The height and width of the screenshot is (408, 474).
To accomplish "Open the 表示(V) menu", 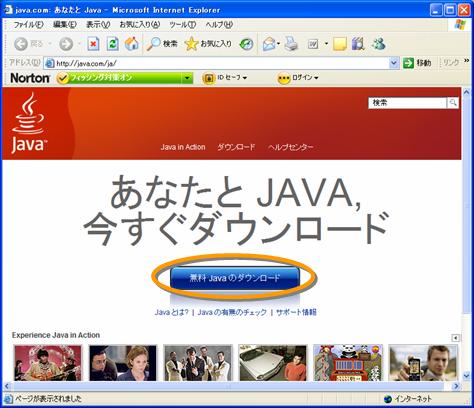I will point(98,25).
